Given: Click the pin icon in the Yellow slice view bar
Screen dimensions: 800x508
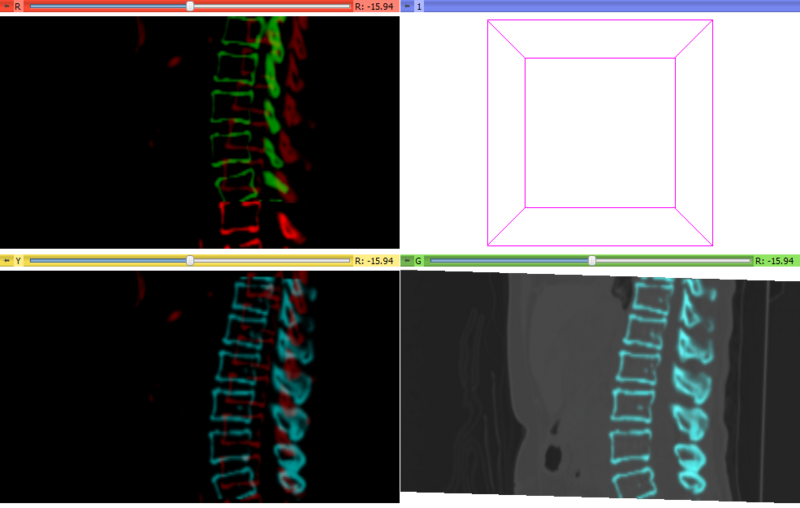Looking at the screenshot, I should (6, 260).
